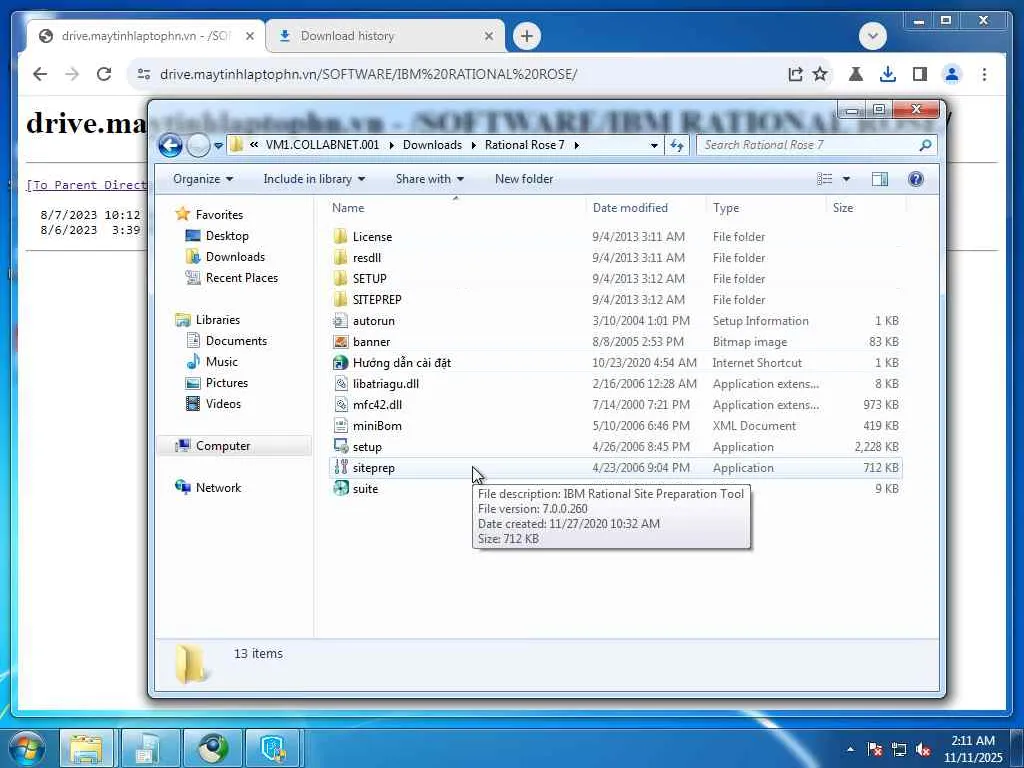Click the taskbar volume muted icon

[x=923, y=749]
